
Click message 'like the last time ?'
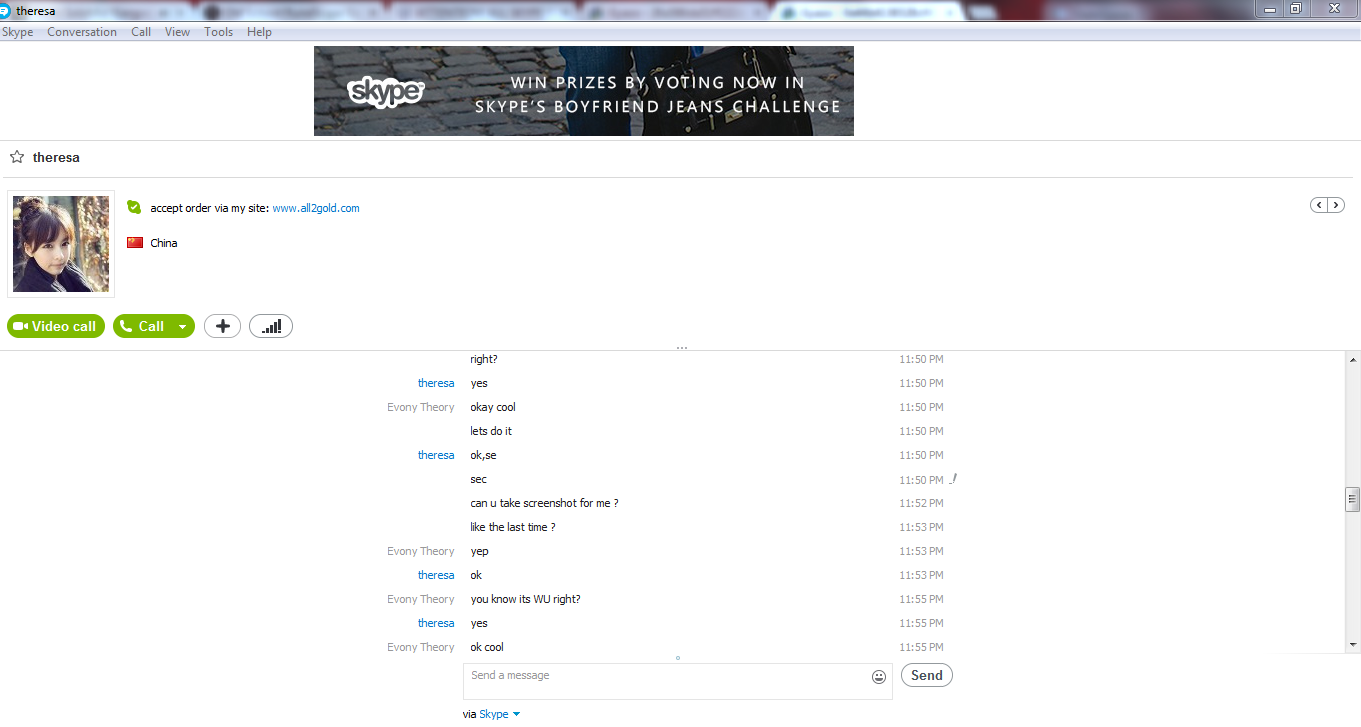click(512, 527)
